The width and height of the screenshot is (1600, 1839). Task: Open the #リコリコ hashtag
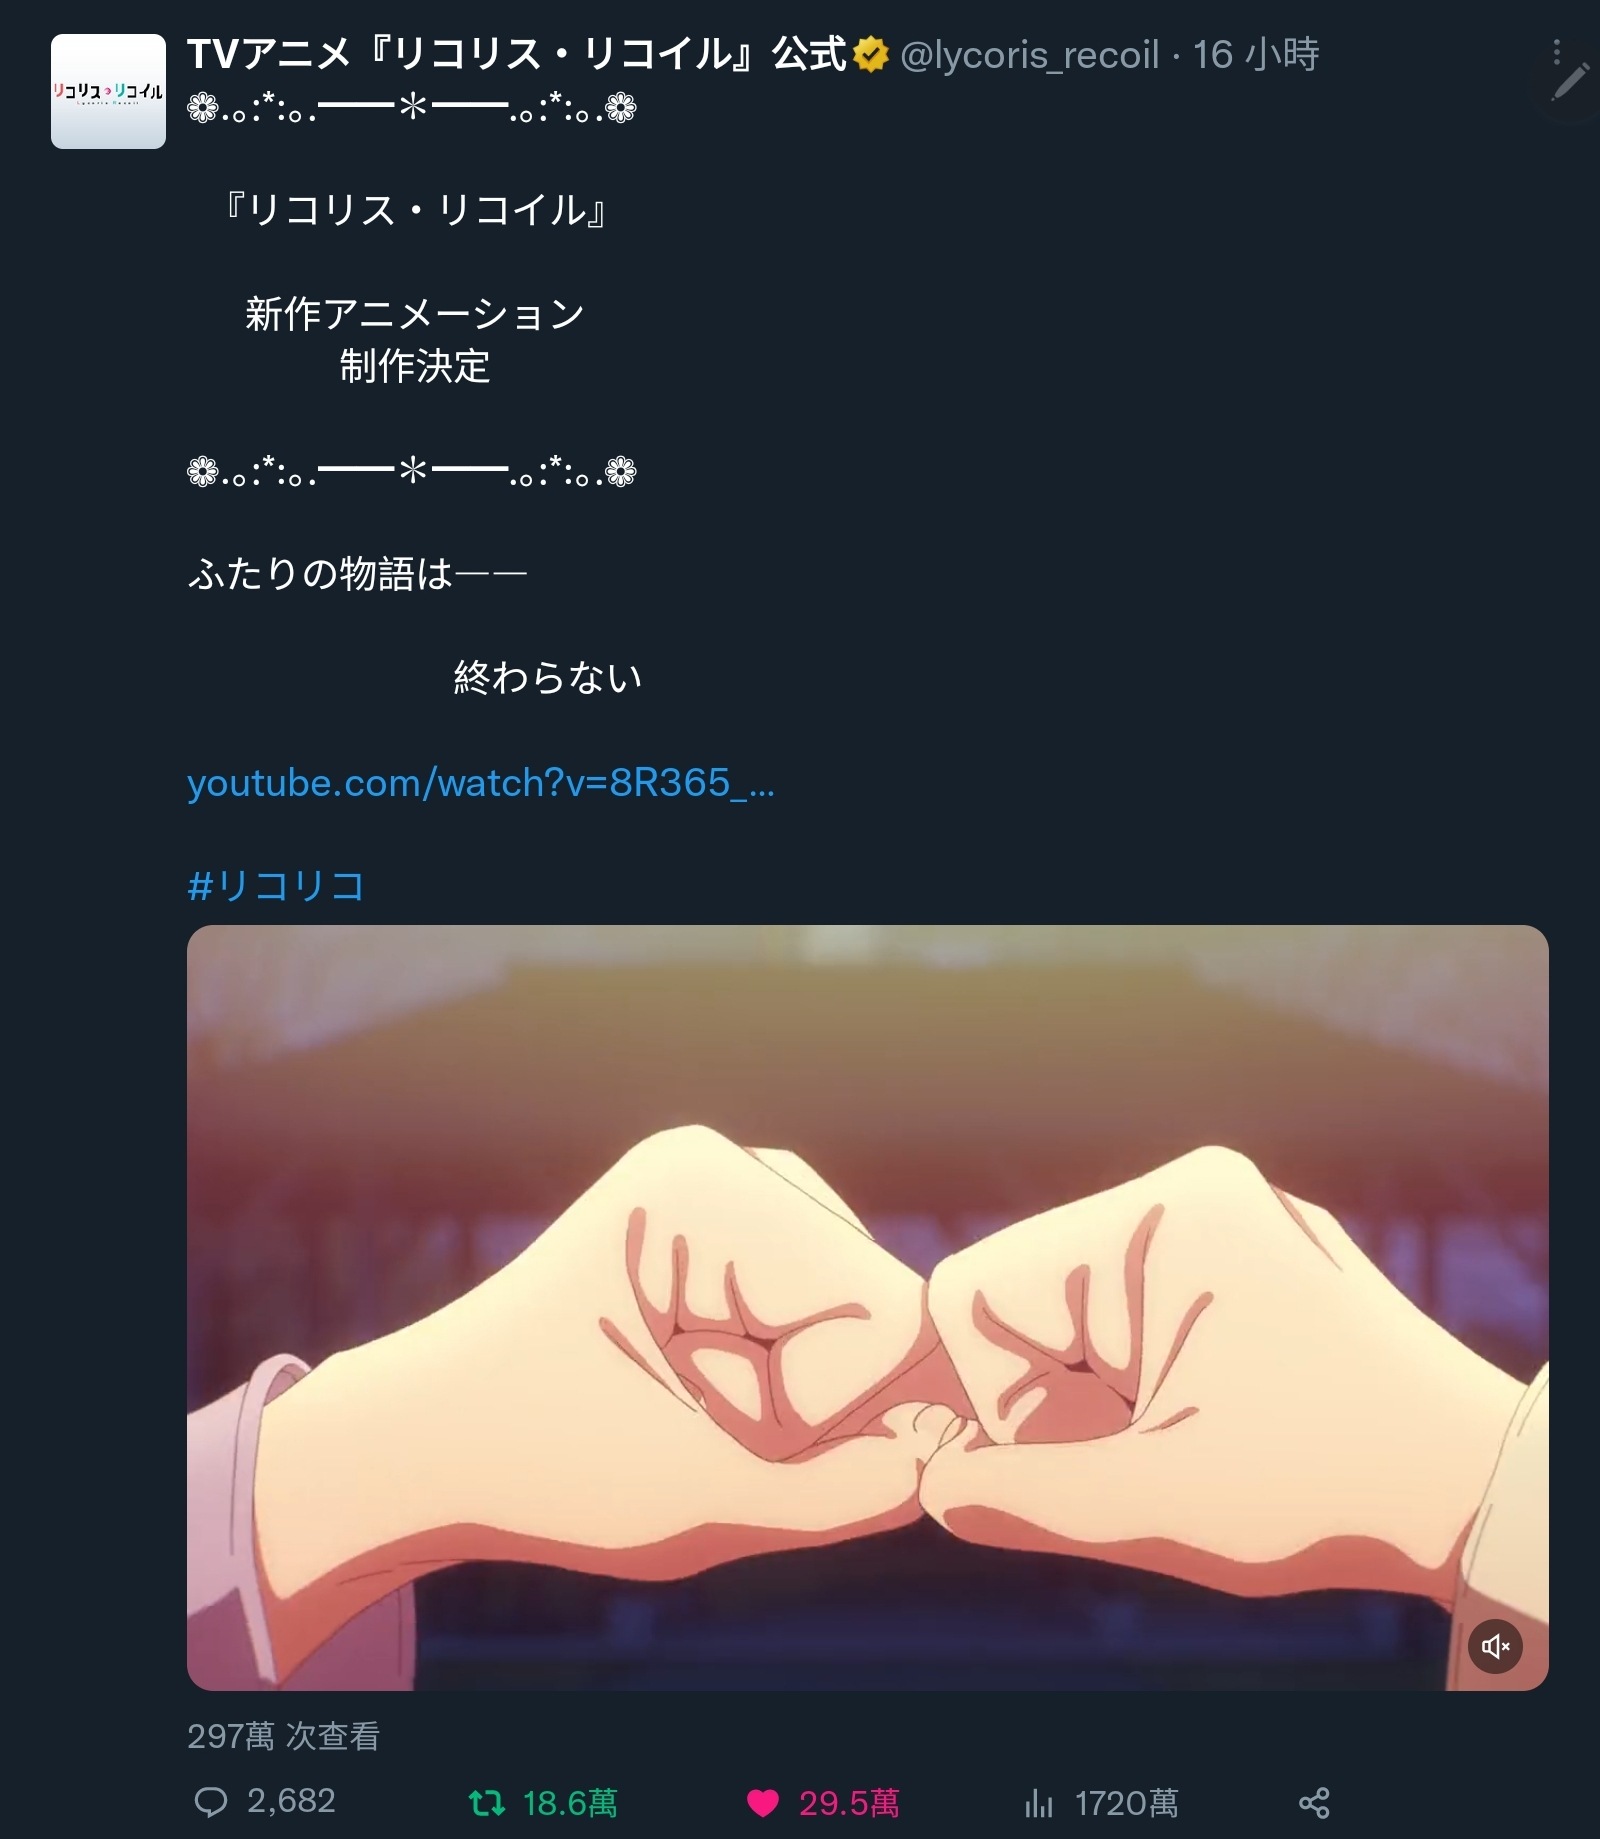[277, 886]
